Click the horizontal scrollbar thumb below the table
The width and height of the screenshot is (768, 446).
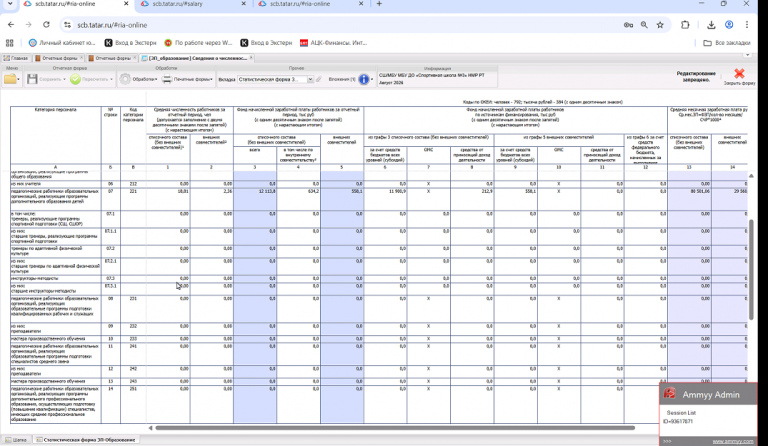point(395,428)
